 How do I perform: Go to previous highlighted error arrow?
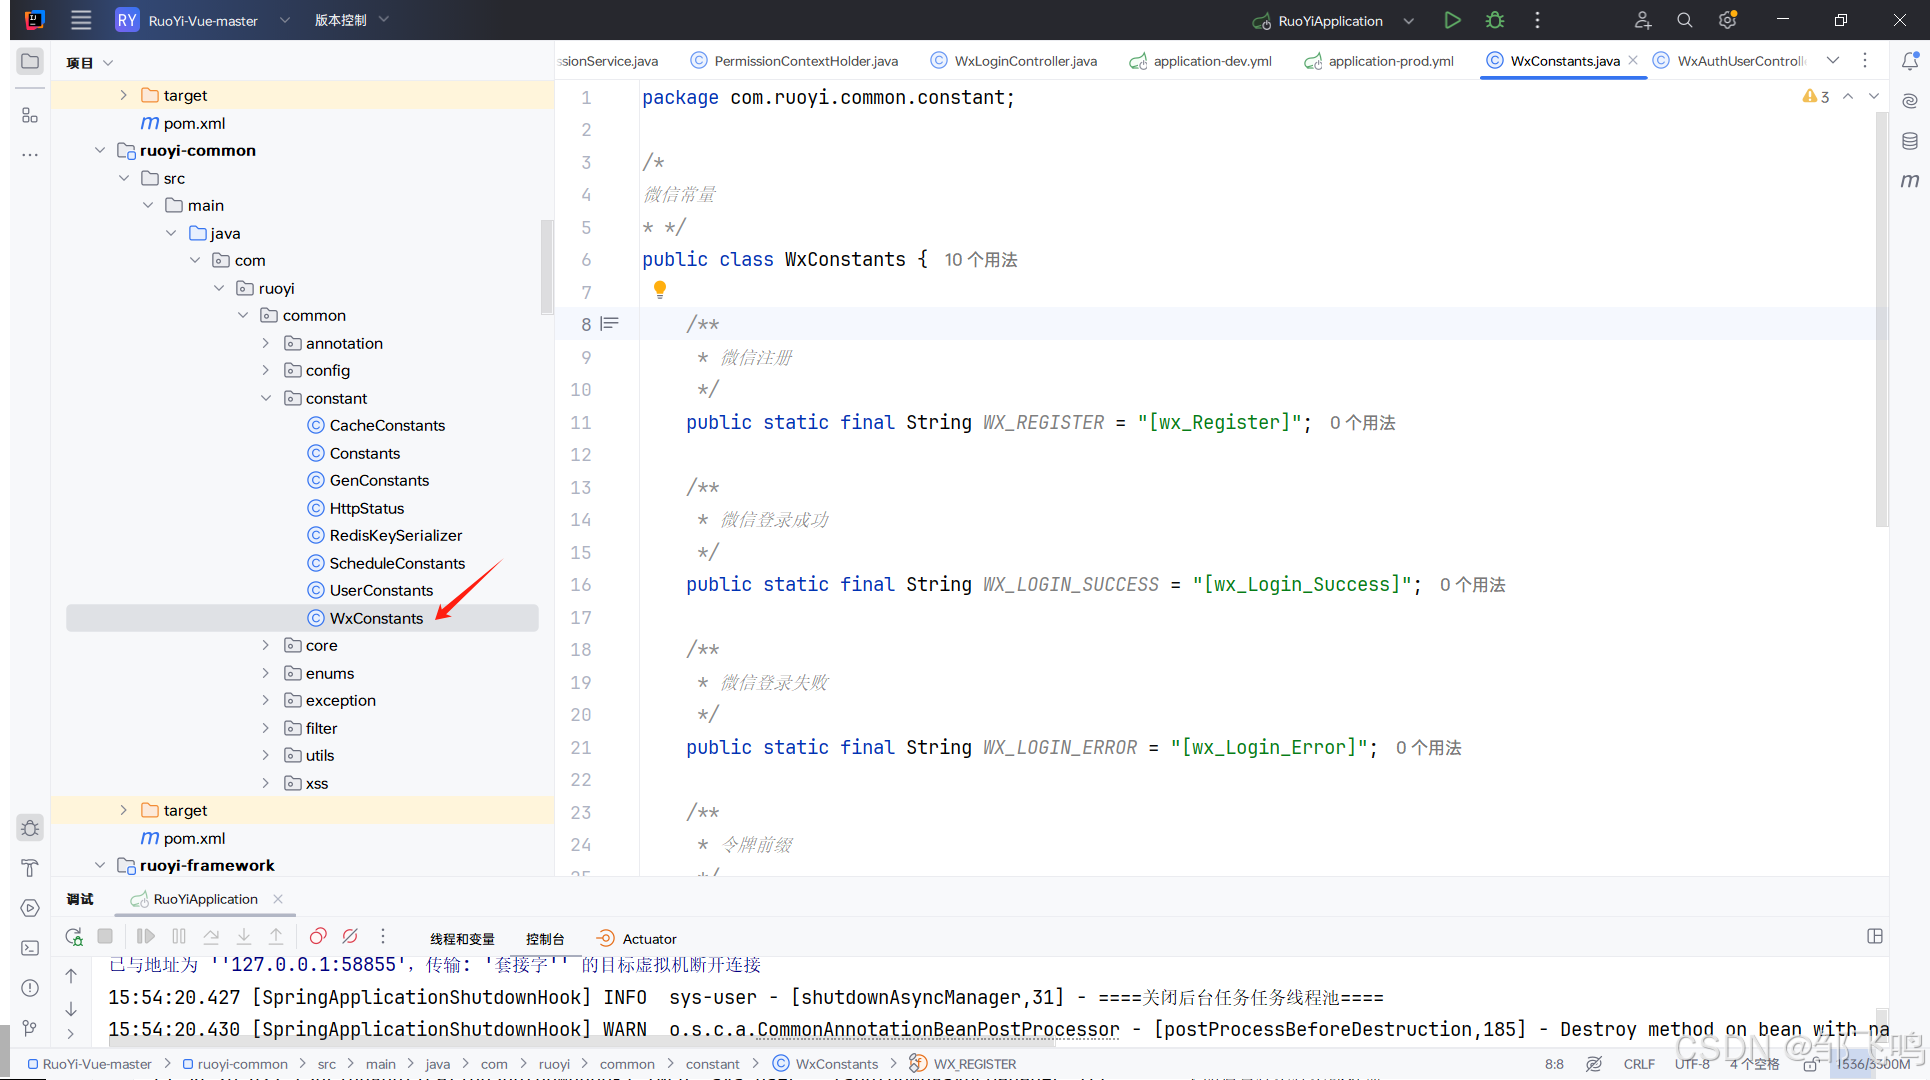[1848, 96]
